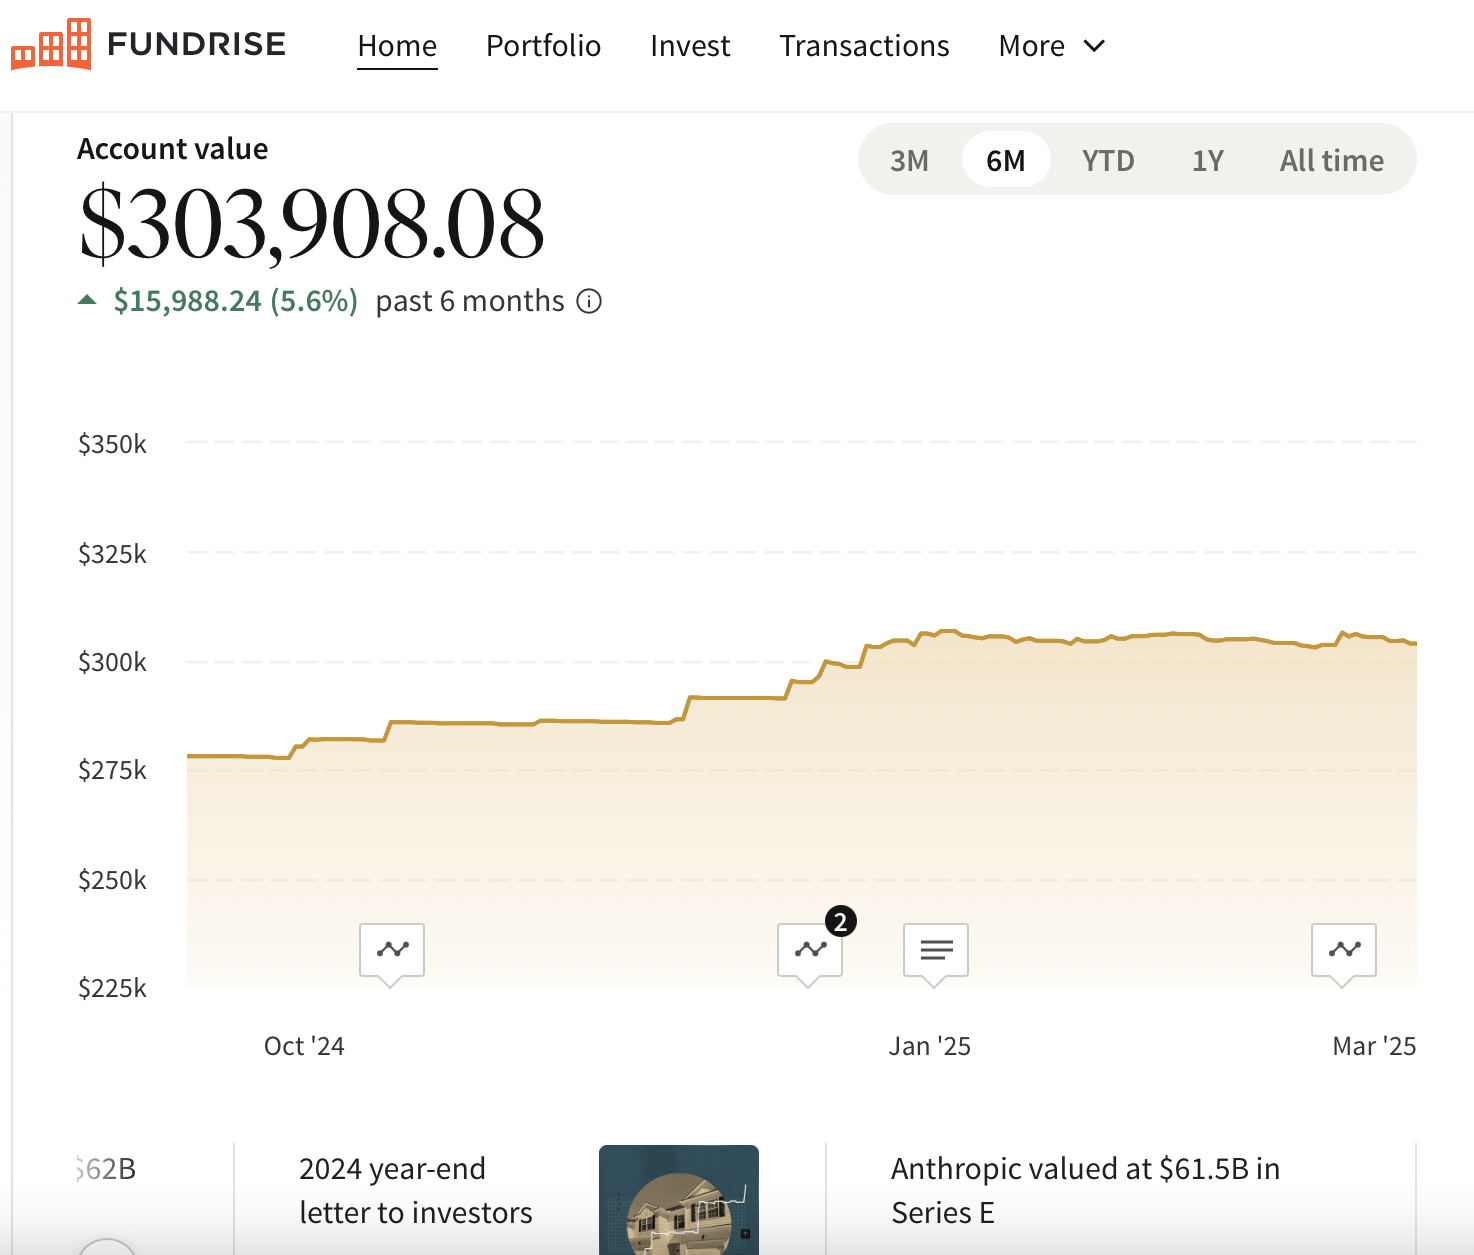Viewport: 1474px width, 1255px height.
Task: Open the chart event marker with badge 2
Action: point(810,954)
